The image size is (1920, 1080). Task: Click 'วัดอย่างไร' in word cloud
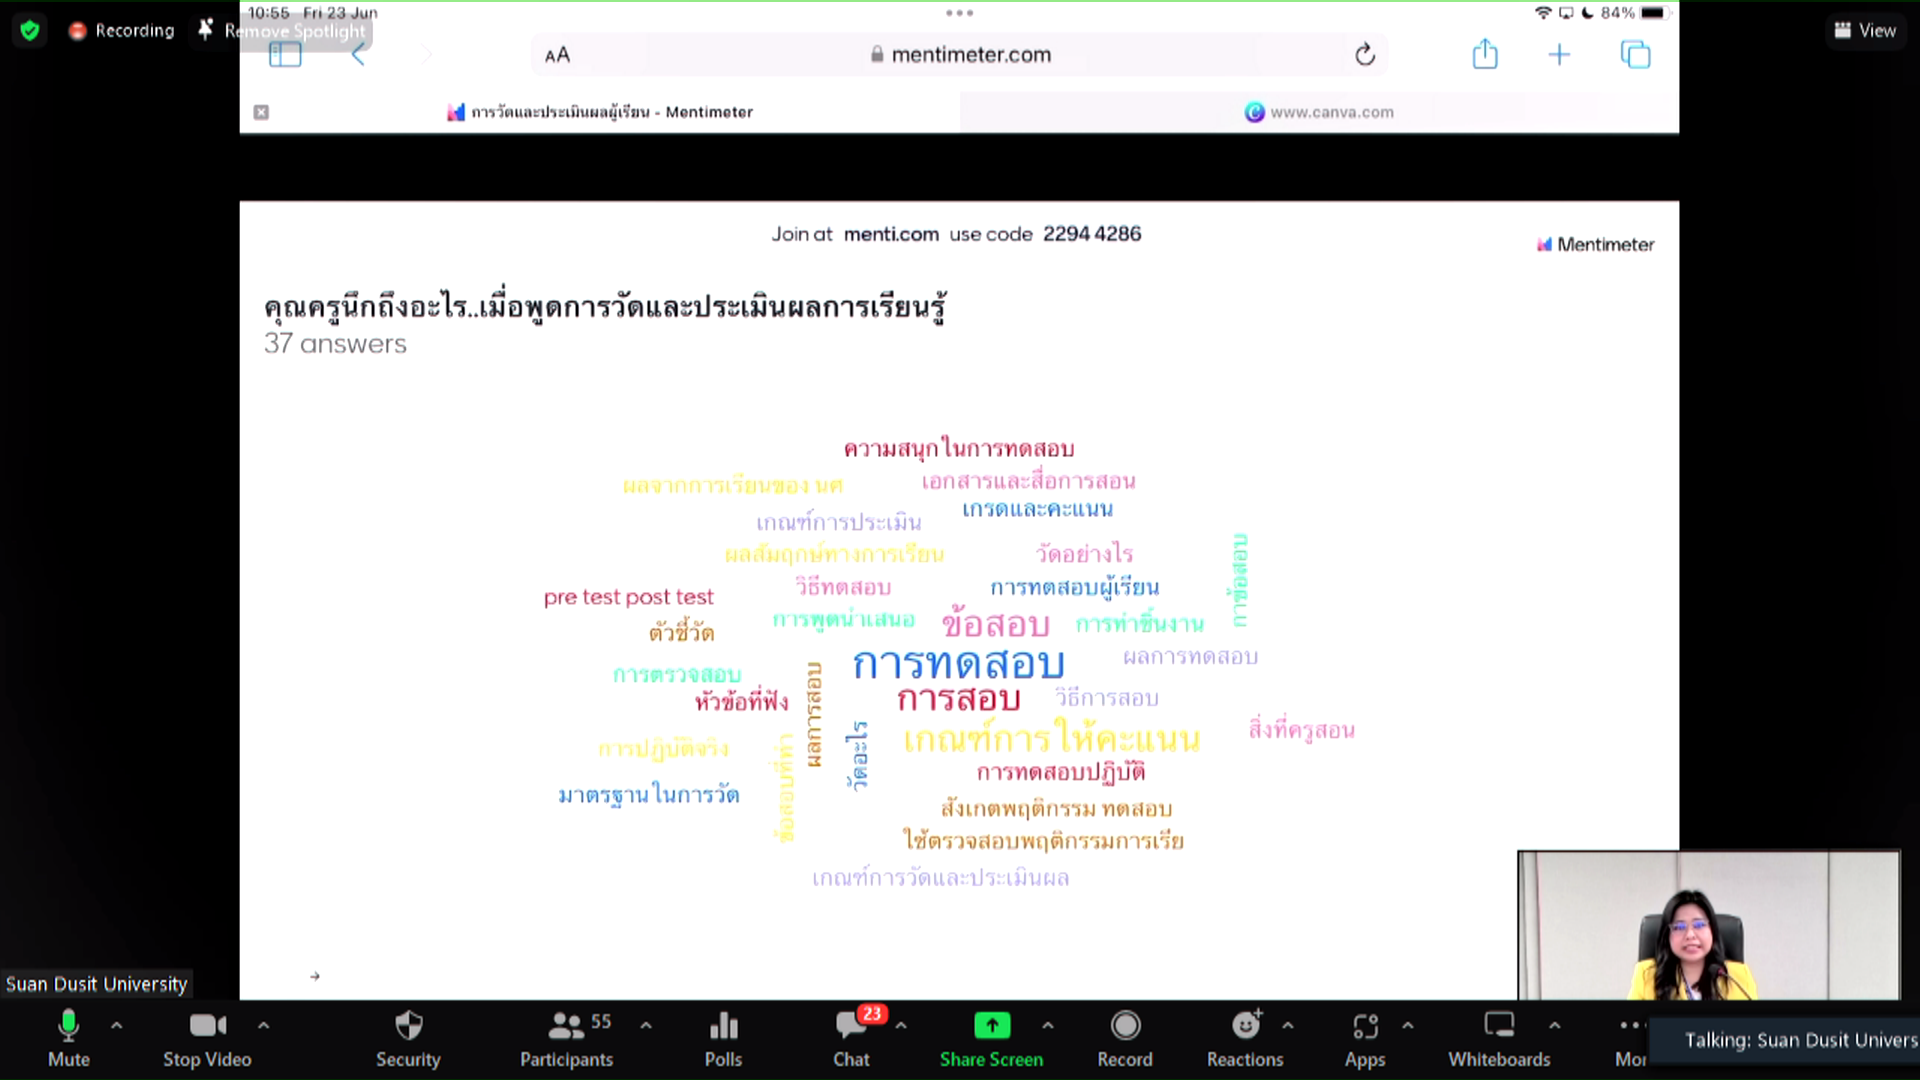[1084, 553]
